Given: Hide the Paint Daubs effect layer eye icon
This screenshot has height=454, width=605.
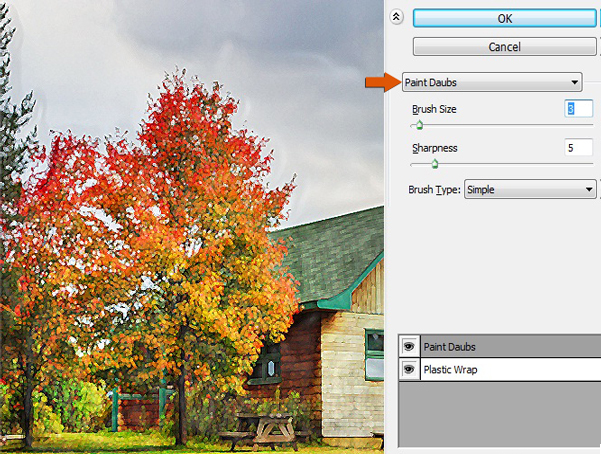Looking at the screenshot, I should tap(409, 346).
